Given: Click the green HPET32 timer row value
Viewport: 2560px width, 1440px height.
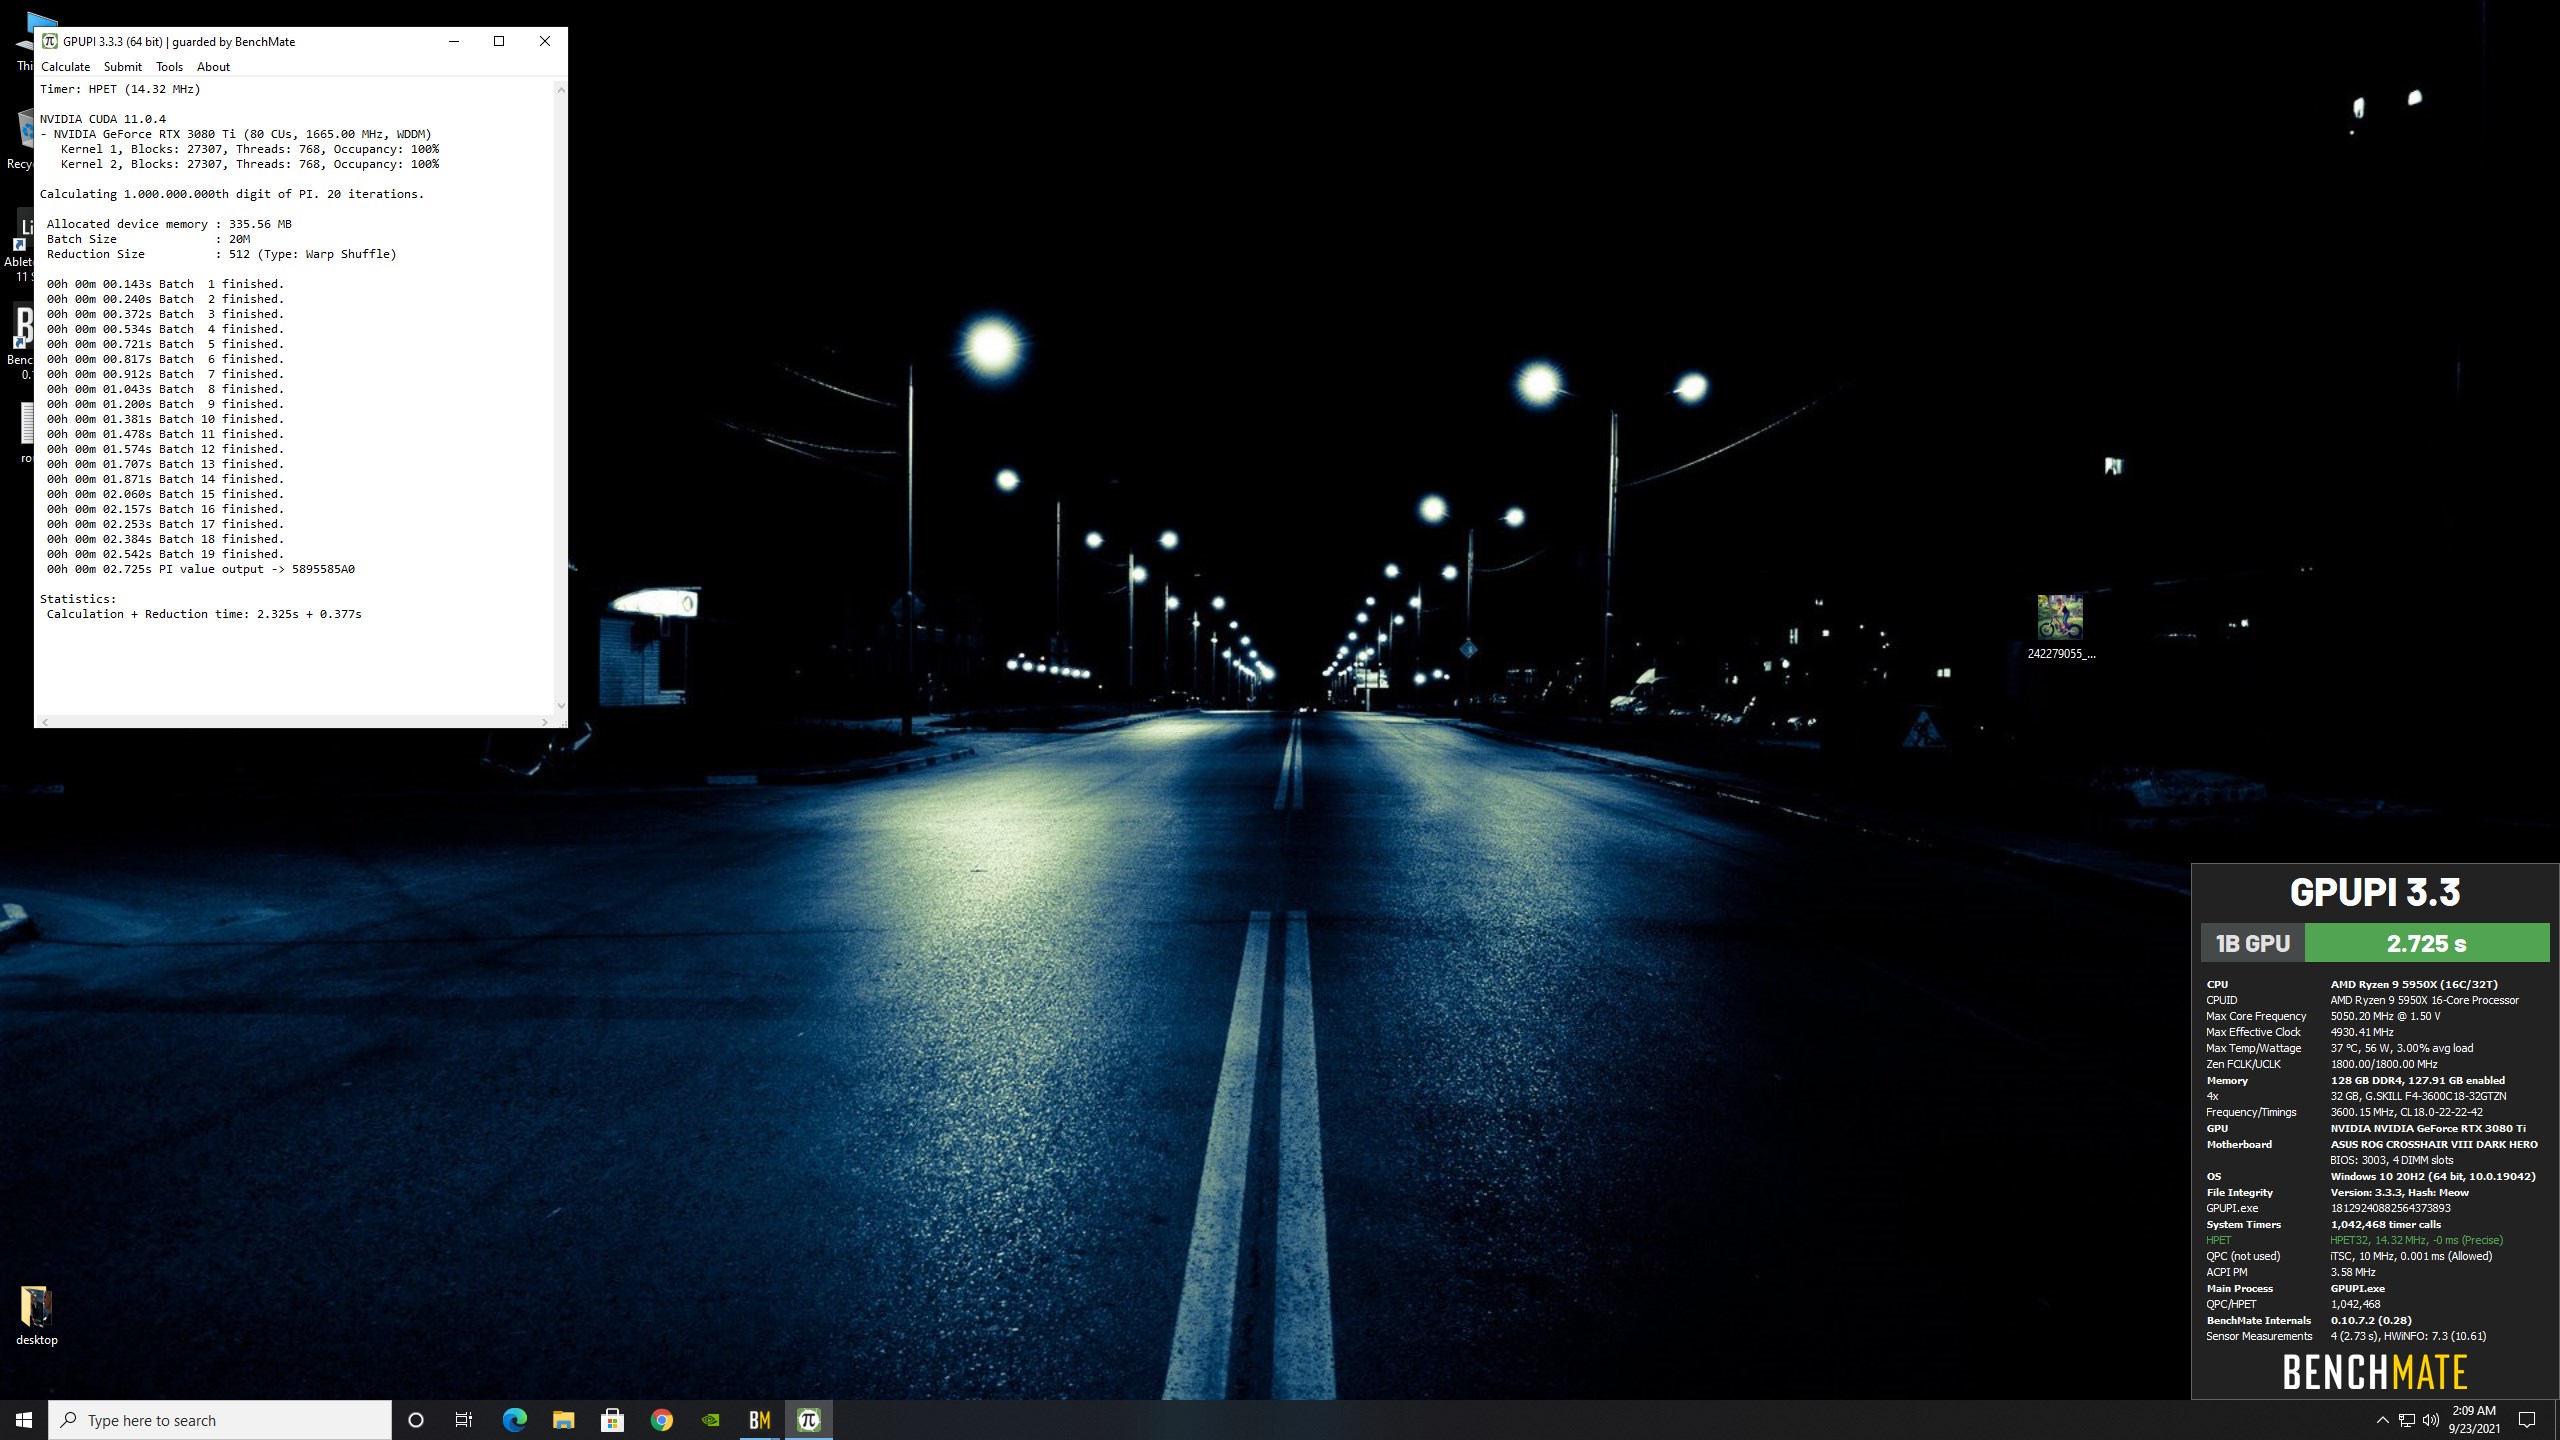Looking at the screenshot, I should (x=2416, y=1240).
